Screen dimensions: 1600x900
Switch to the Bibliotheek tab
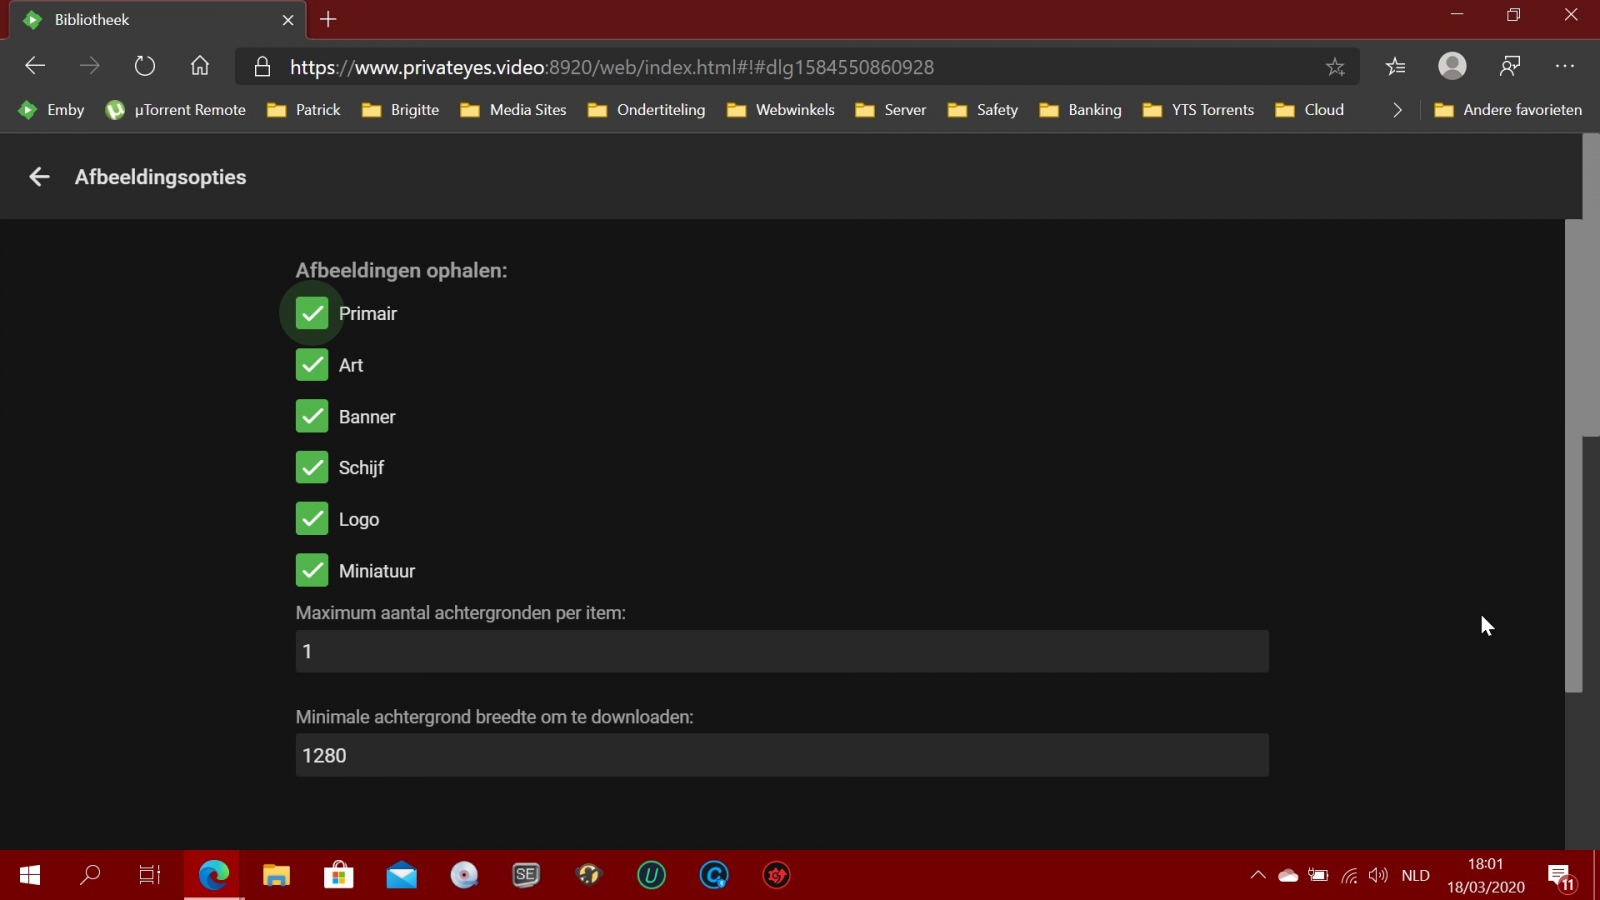[x=150, y=20]
